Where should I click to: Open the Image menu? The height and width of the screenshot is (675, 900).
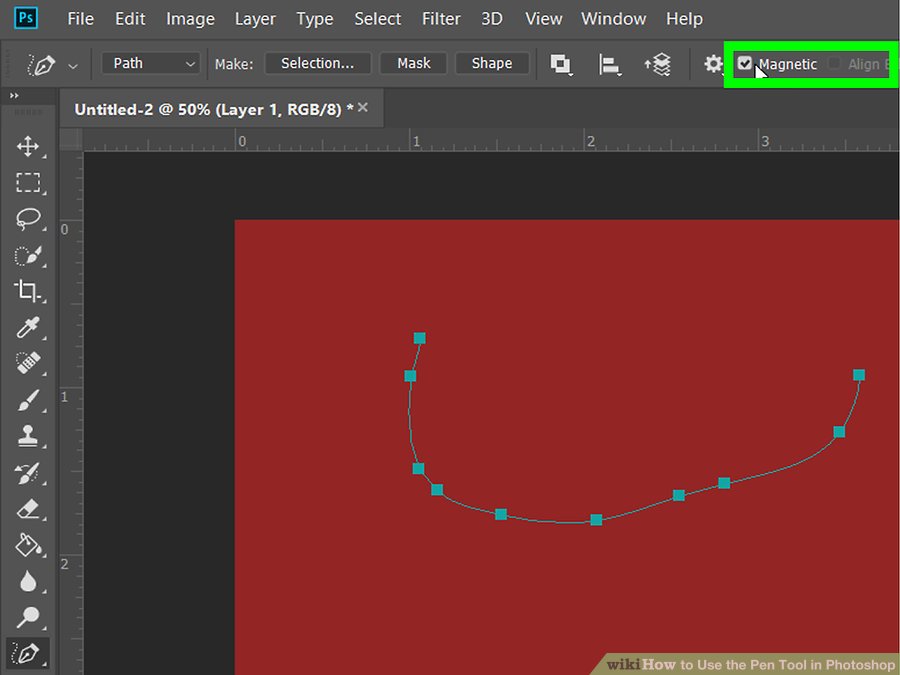[x=191, y=19]
